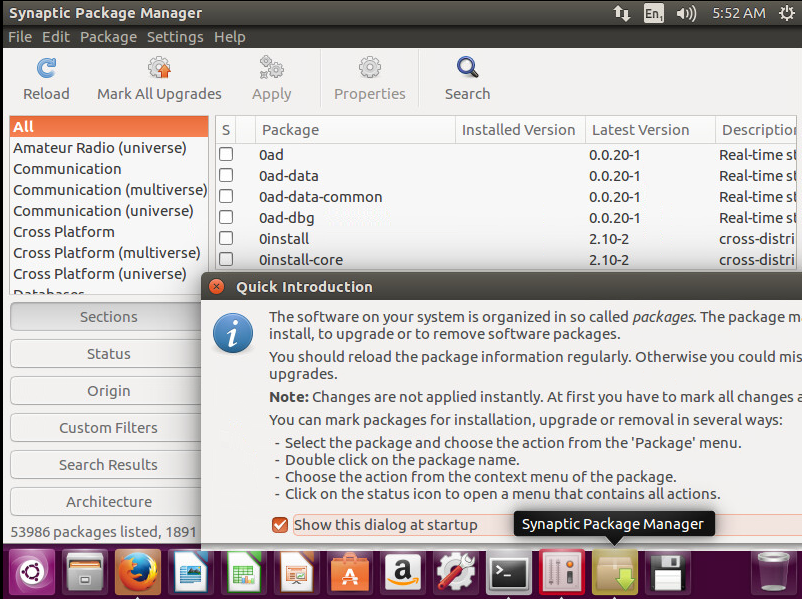Show the Search Results view
The image size is (802, 599).
tap(106, 464)
